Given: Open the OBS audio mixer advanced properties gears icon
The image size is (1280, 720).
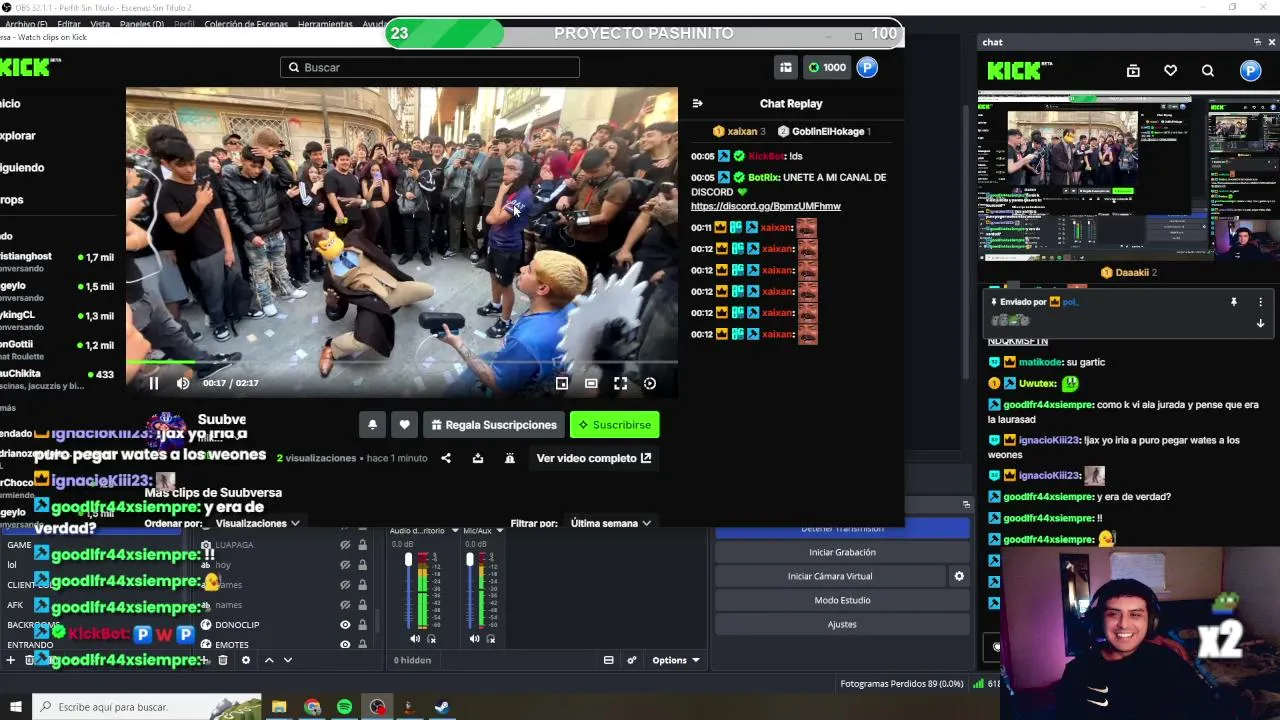Looking at the screenshot, I should (x=632, y=660).
